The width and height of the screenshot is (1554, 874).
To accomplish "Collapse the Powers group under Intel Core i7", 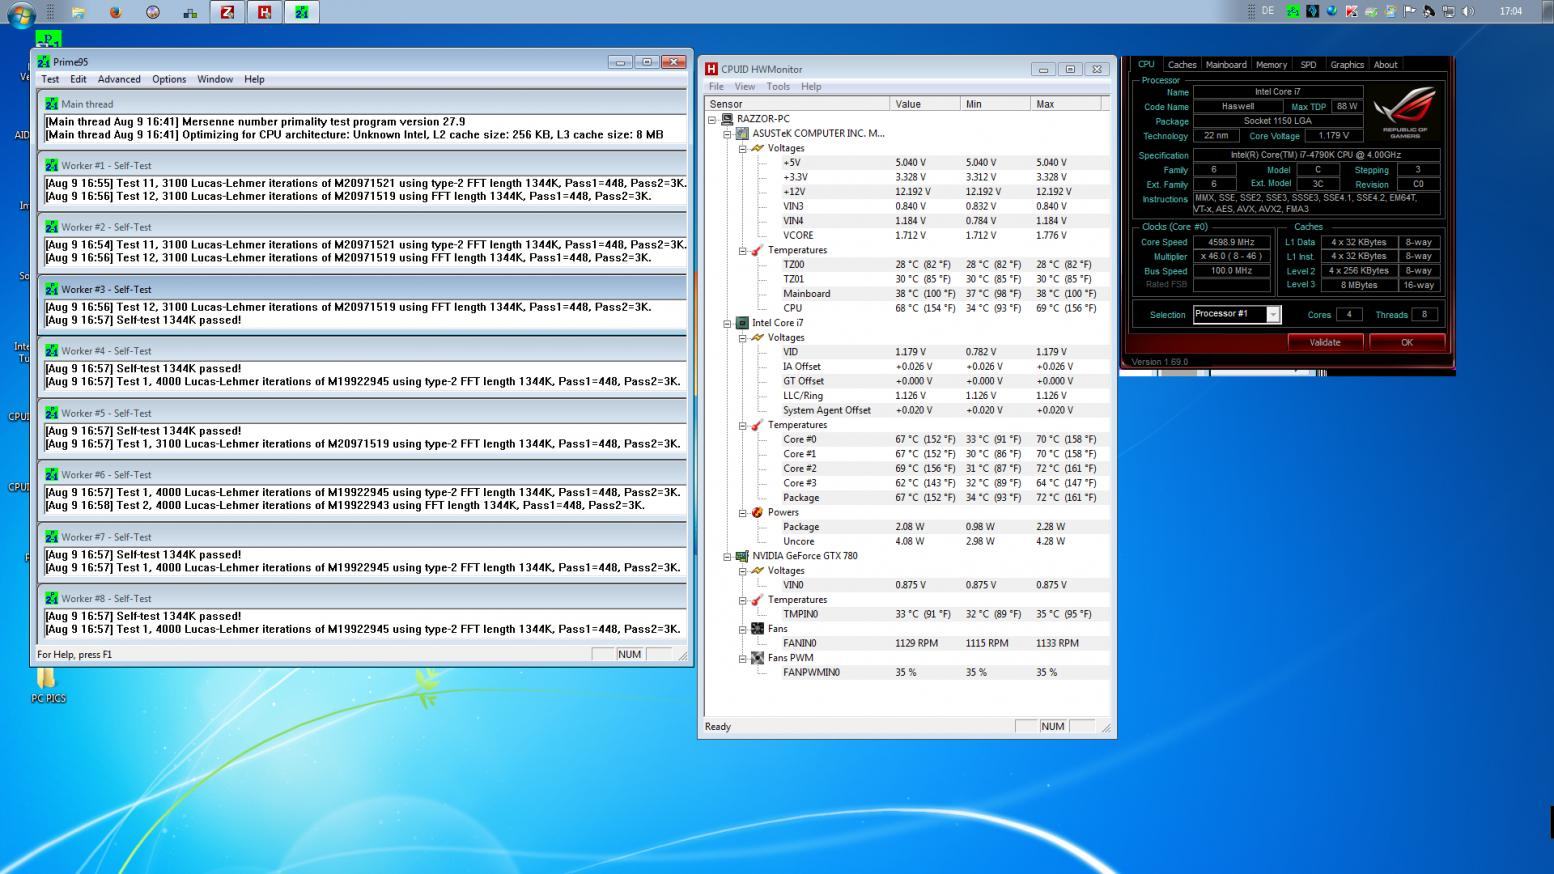I will click(x=743, y=512).
